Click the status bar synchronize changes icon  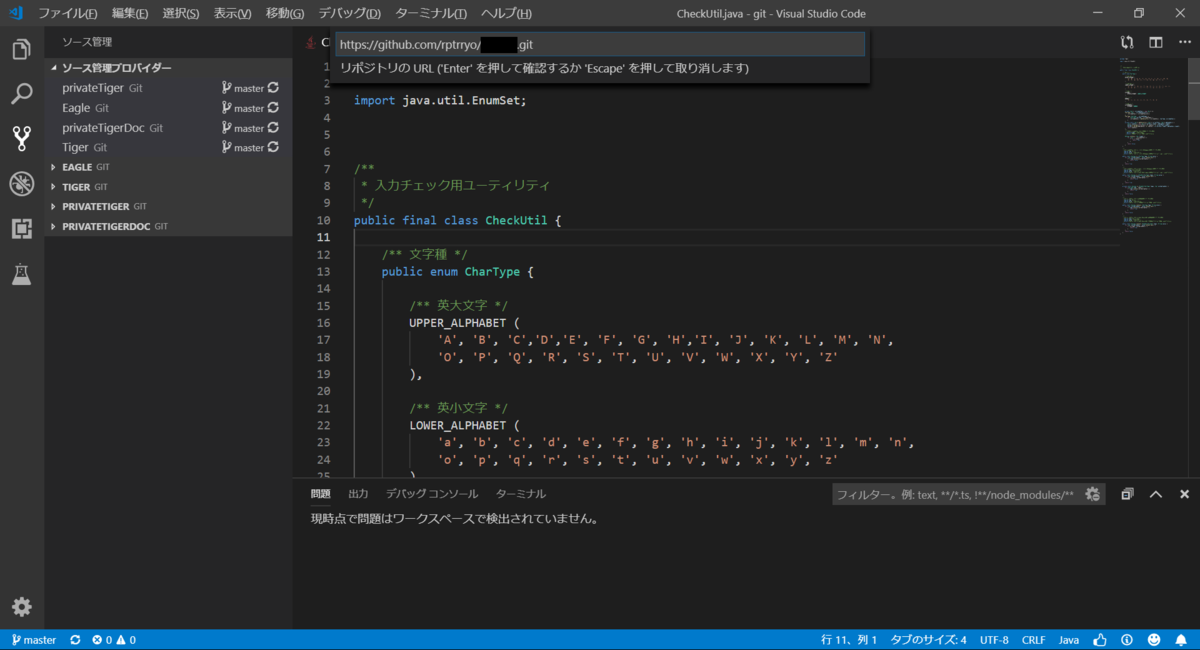[x=75, y=640]
